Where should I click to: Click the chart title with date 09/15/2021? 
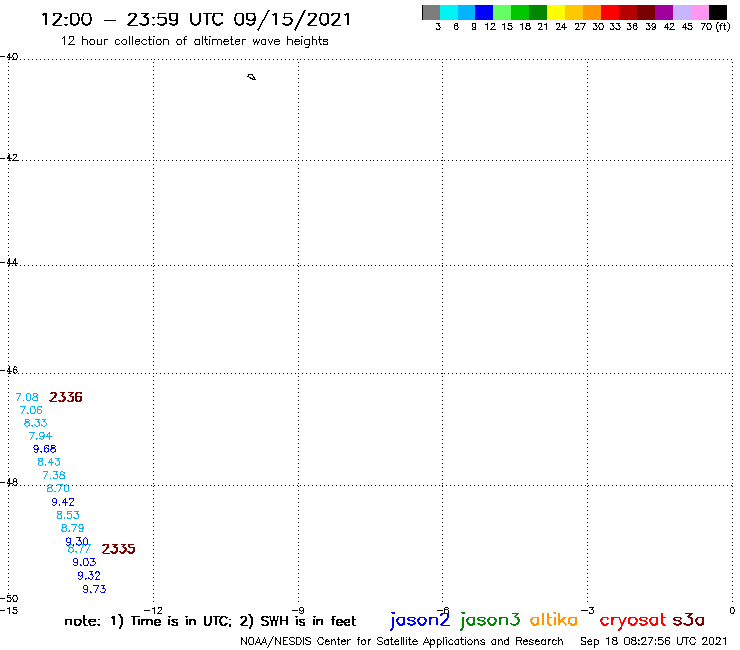tap(196, 20)
